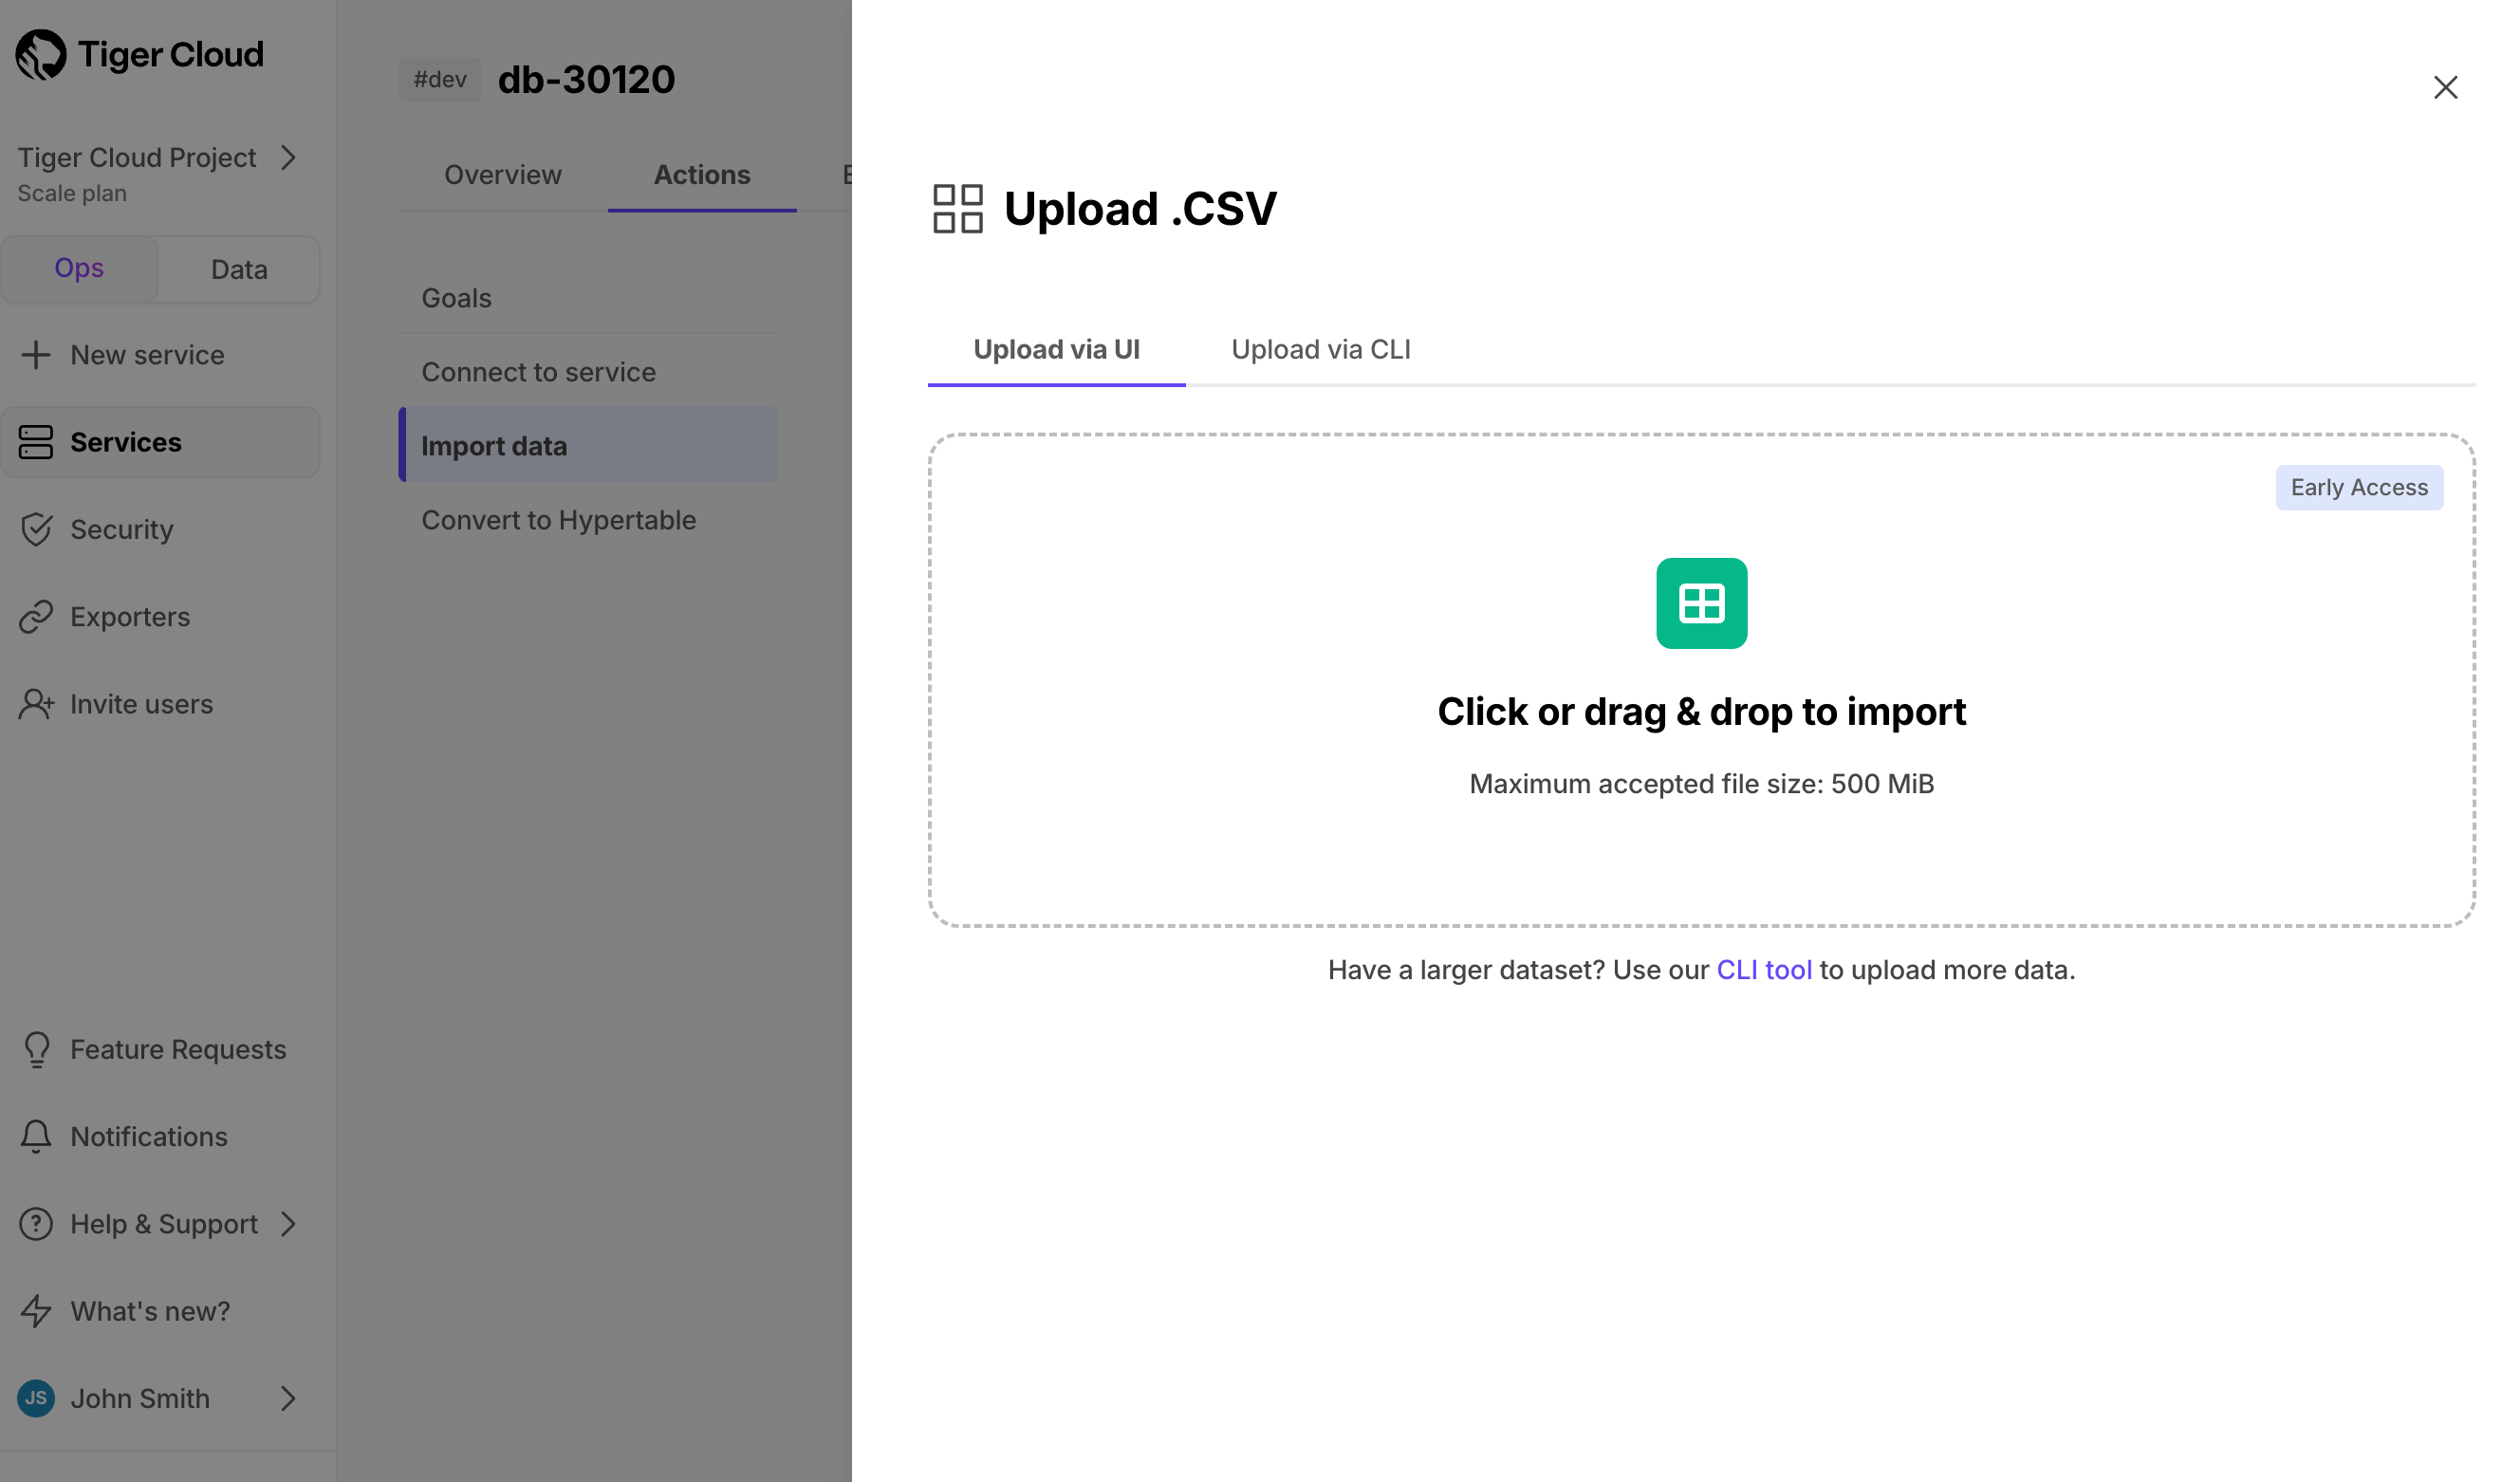
Task: Click the Tiger Cloud logo
Action: point(140,55)
